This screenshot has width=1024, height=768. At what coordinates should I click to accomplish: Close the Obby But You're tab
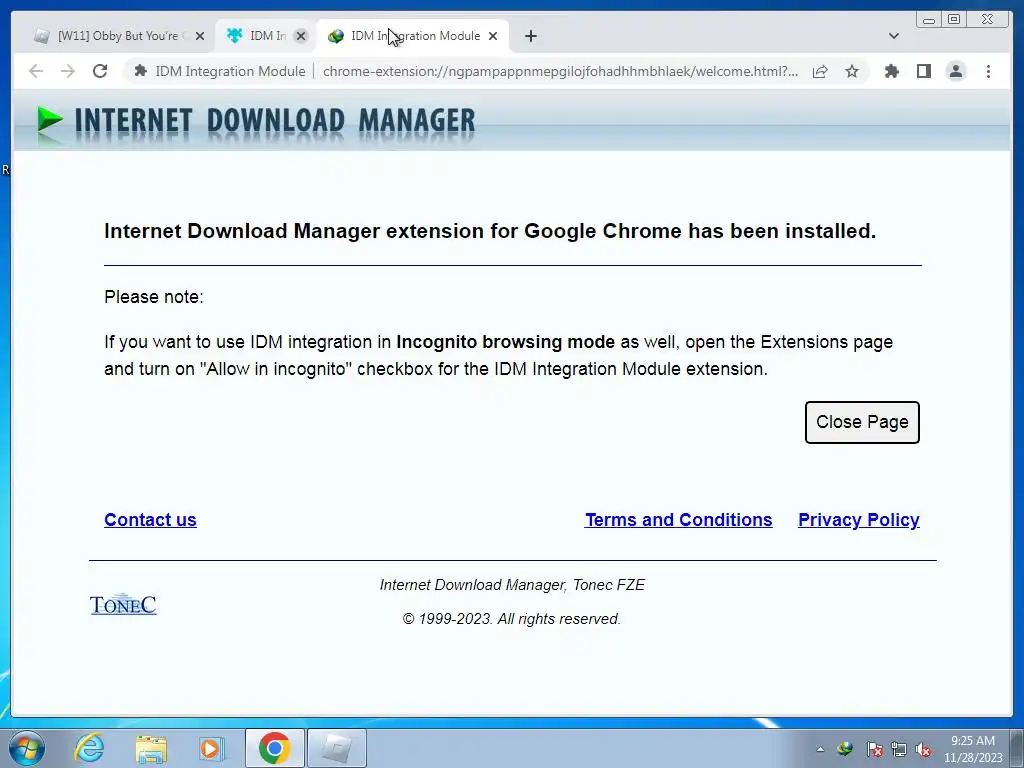[200, 36]
